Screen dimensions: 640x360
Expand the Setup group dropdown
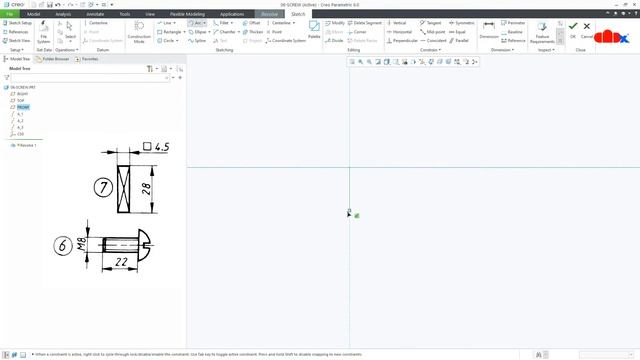coord(17,50)
